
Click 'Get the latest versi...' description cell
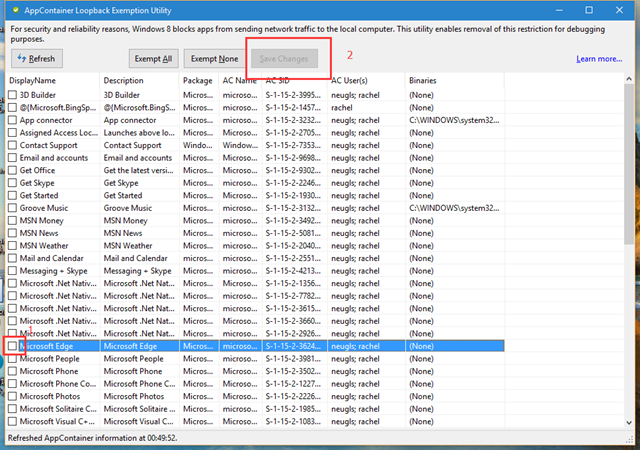click(139, 170)
